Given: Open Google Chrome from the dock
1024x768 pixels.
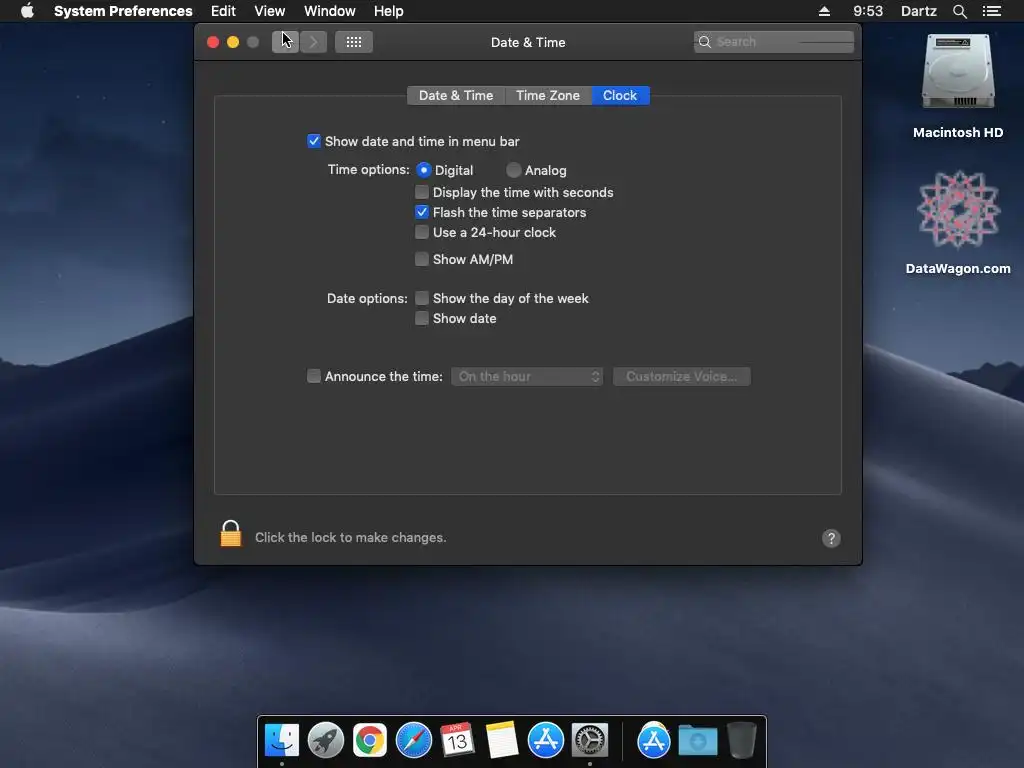Looking at the screenshot, I should tap(370, 740).
